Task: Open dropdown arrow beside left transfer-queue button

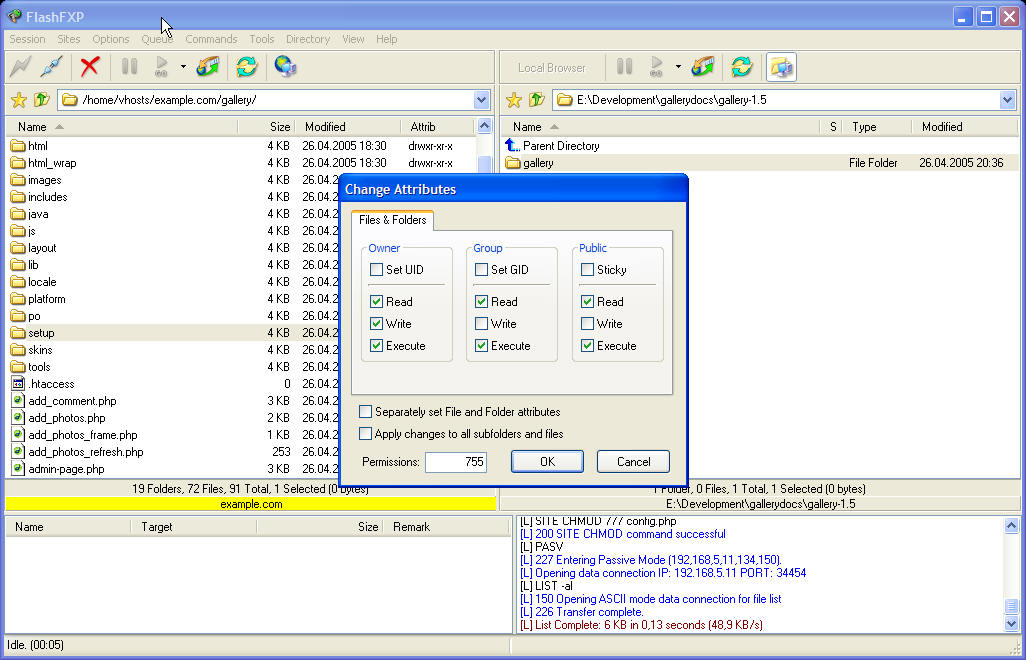Action: click(x=183, y=67)
